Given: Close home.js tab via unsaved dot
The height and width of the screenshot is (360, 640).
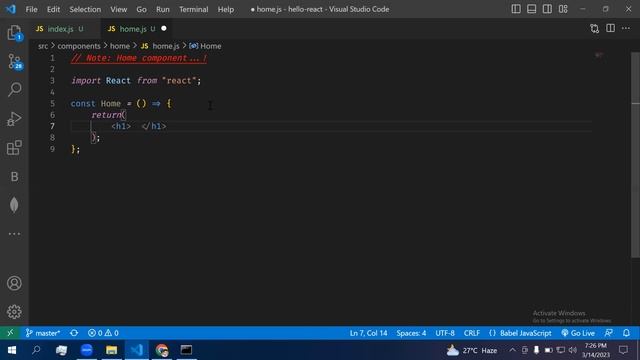Looking at the screenshot, I should tap(164, 29).
